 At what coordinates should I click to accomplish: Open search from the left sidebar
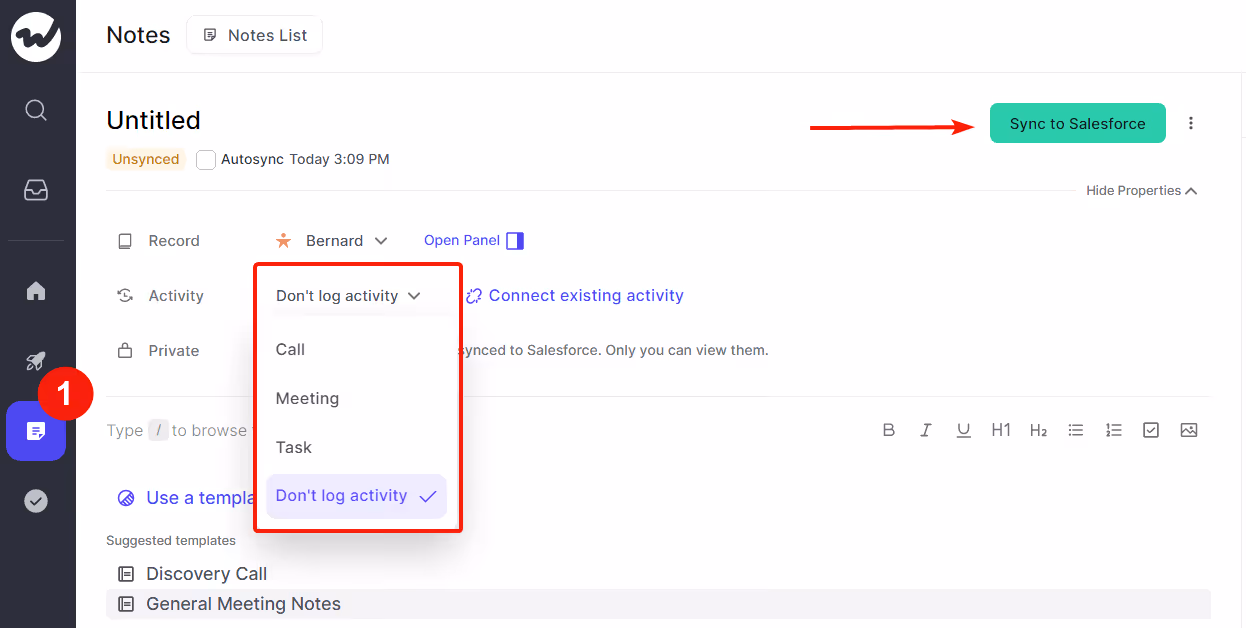(36, 110)
